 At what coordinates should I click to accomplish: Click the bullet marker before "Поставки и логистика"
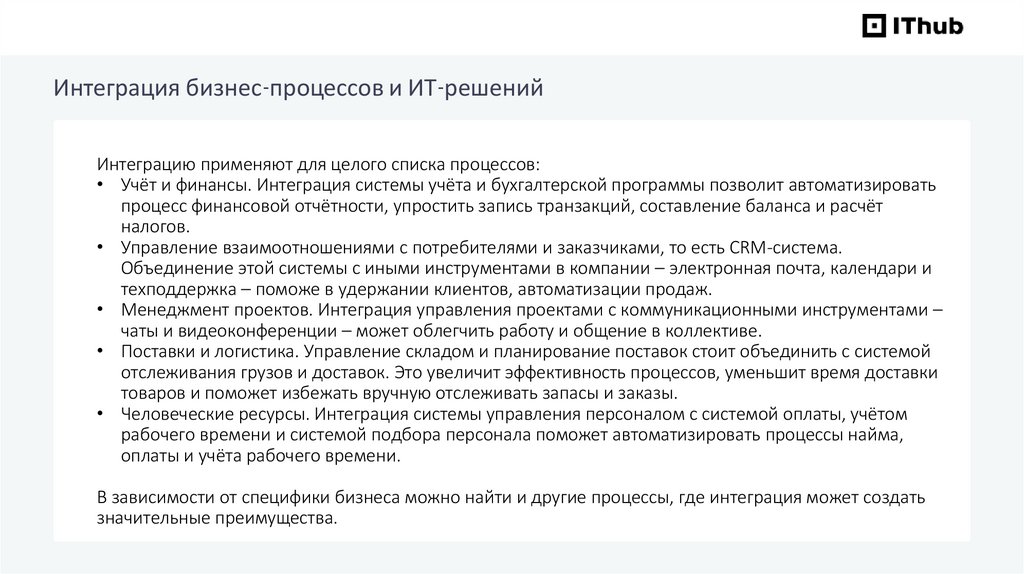(101, 352)
